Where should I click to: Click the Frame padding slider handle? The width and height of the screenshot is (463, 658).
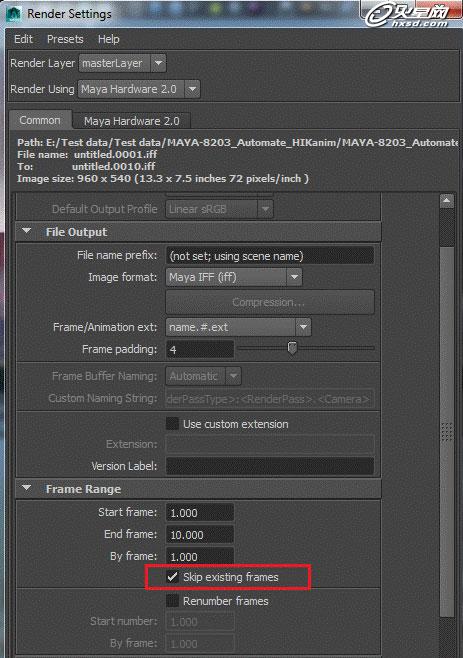(x=292, y=347)
